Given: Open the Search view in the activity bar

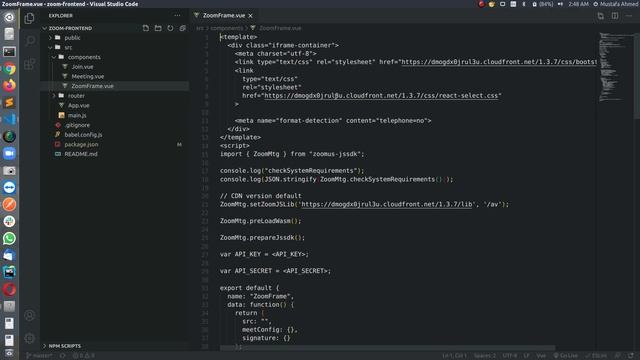Looking at the screenshot, I should pos(29,41).
